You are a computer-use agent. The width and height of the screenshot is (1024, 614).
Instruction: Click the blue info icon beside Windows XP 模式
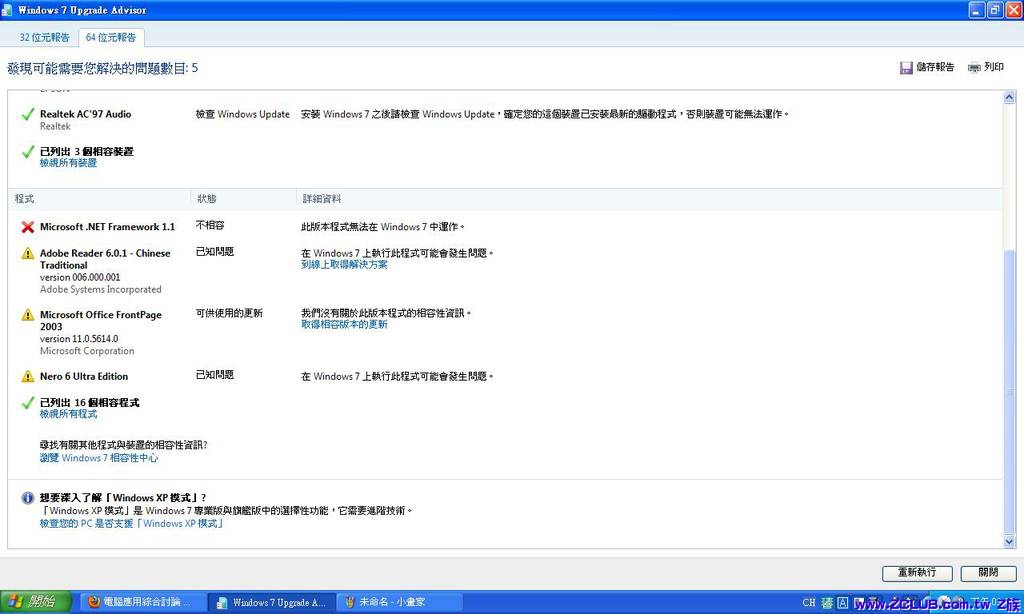27,498
